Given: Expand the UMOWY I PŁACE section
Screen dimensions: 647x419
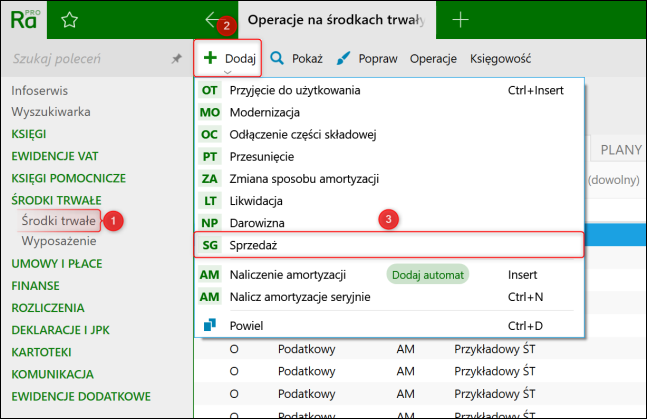Looking at the screenshot, I should [57, 264].
